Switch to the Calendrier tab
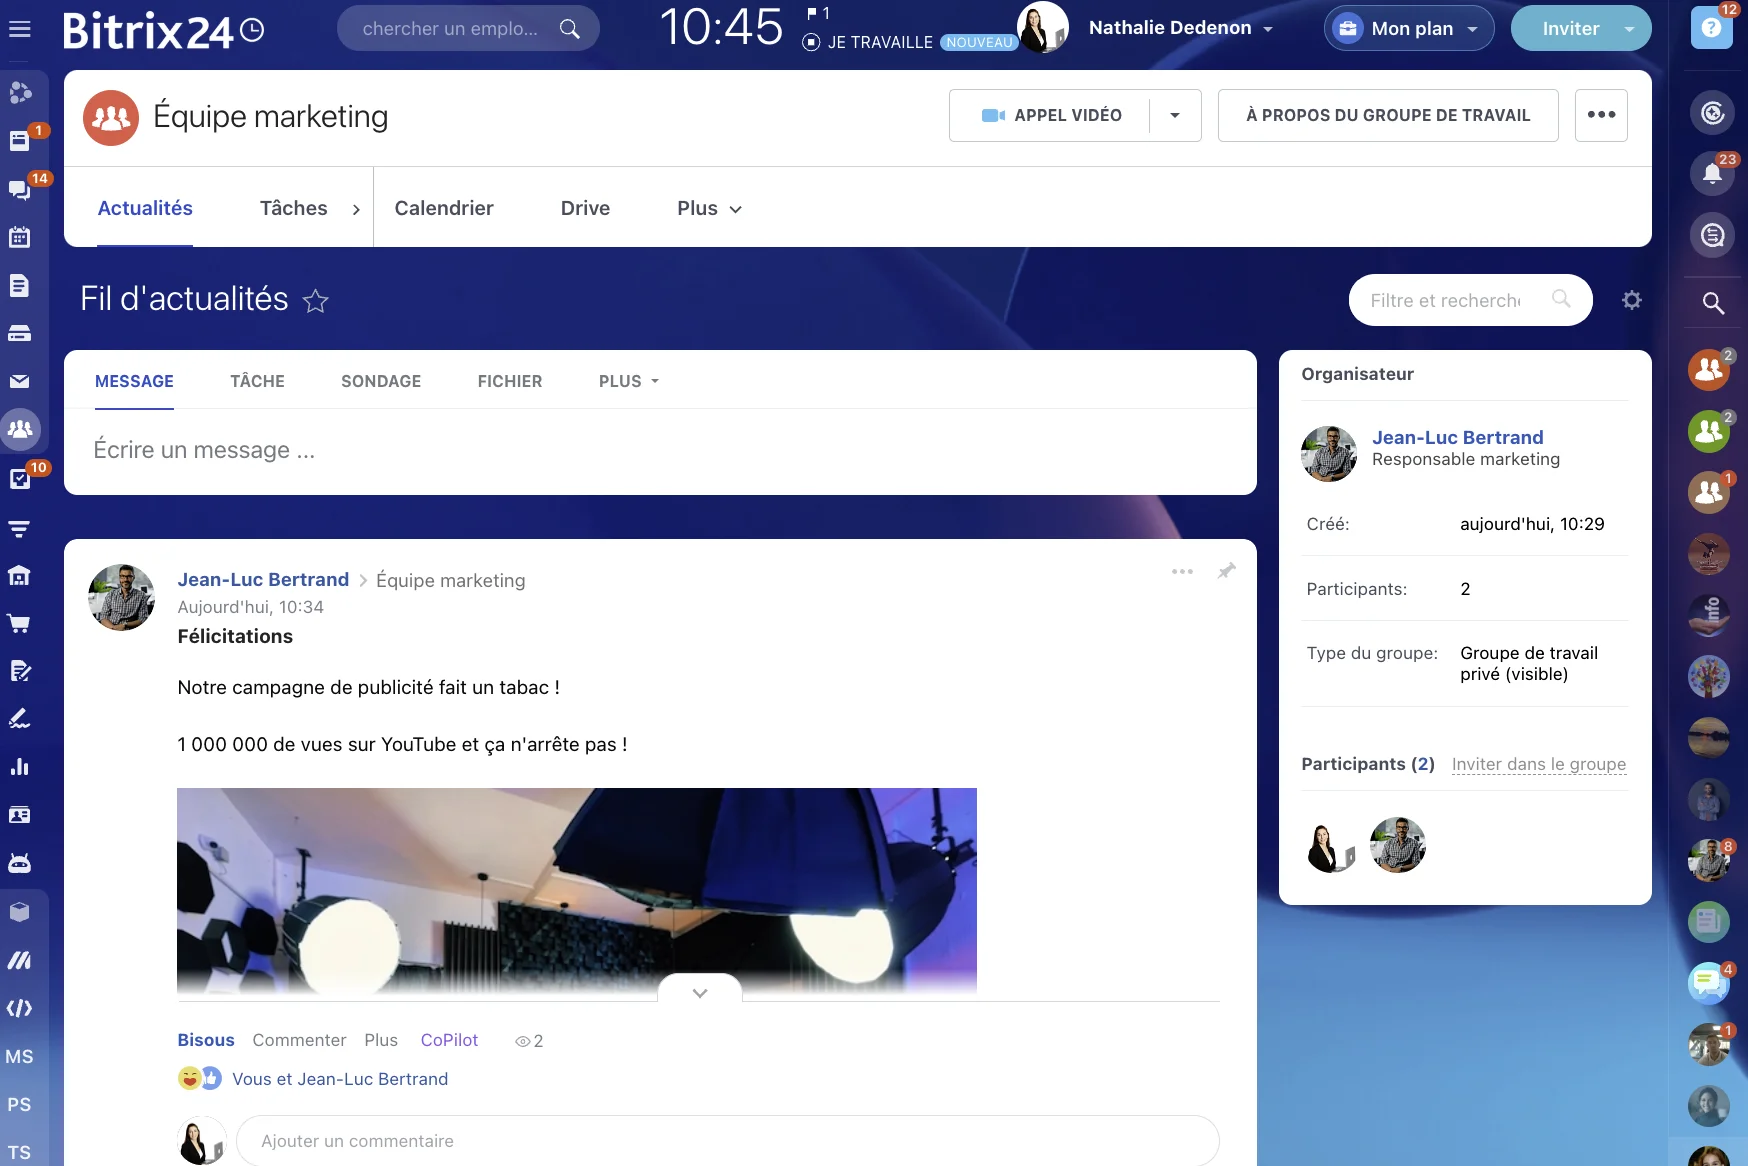This screenshot has width=1748, height=1166. tap(444, 208)
